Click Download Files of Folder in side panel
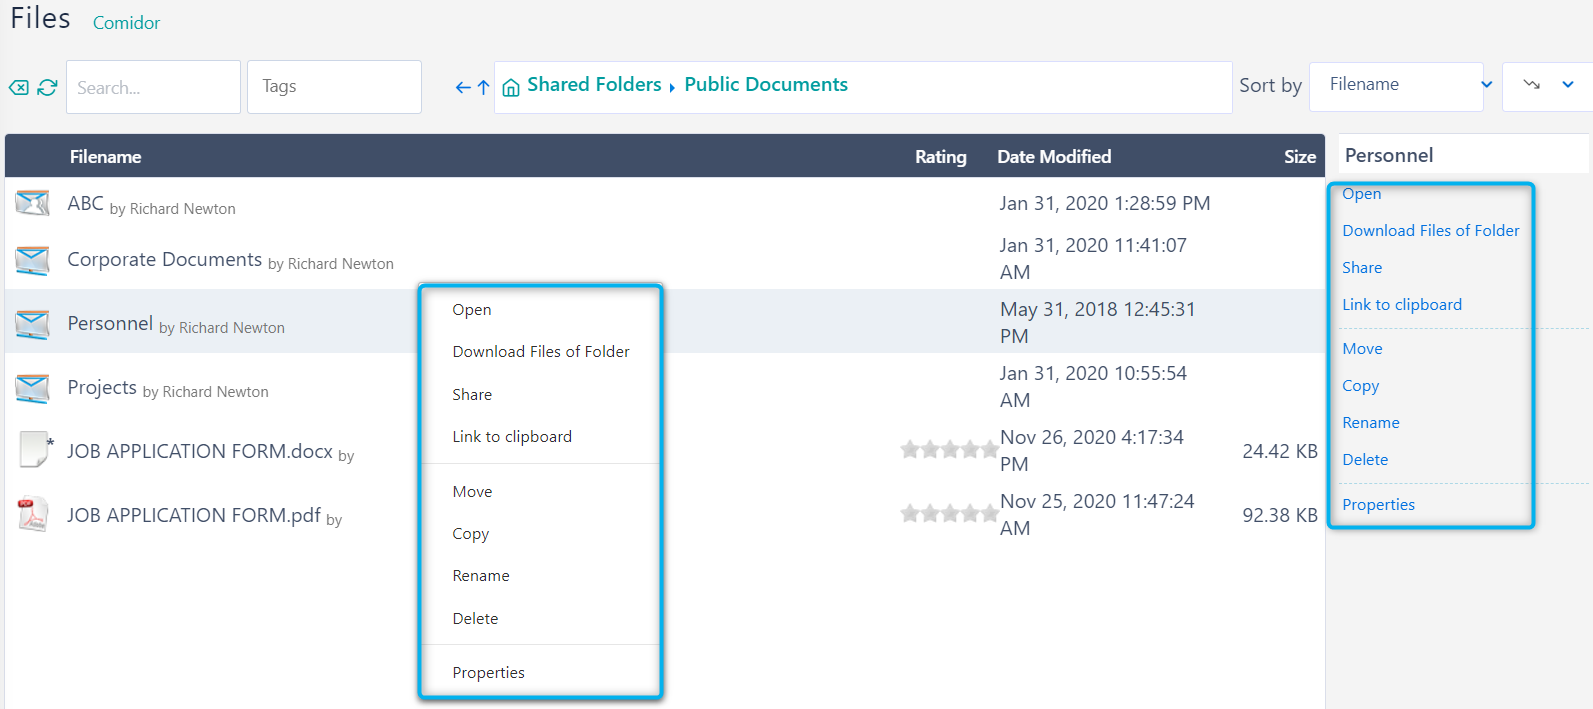The image size is (1593, 709). click(x=1431, y=231)
